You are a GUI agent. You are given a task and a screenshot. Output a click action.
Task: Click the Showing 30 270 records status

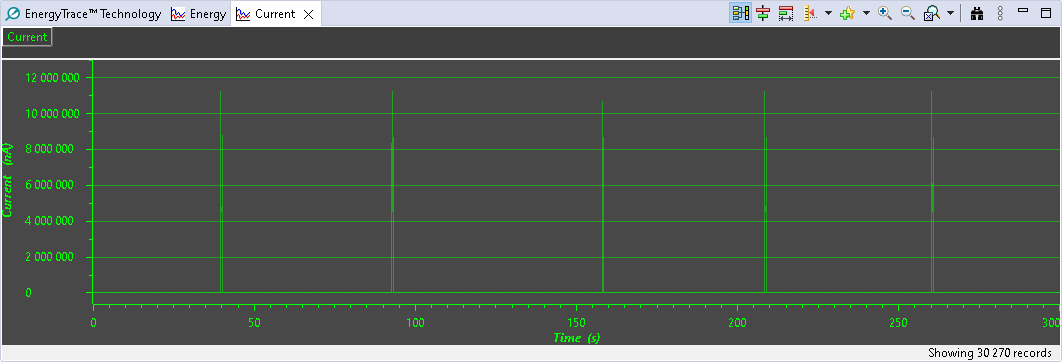pyautogui.click(x=990, y=353)
